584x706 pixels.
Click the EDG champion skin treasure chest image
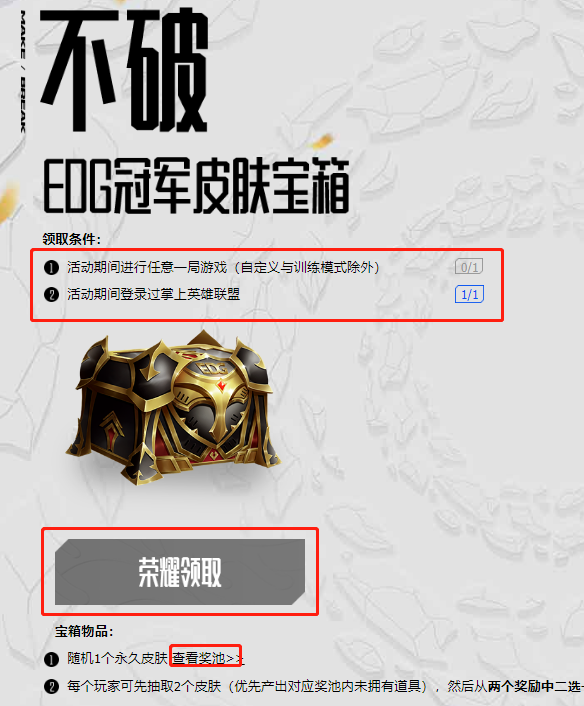(173, 407)
